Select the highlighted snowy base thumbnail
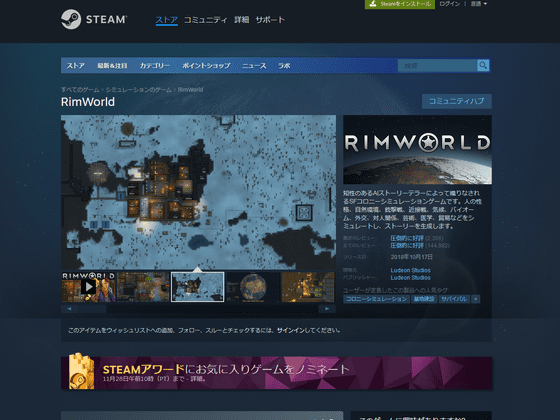 pyautogui.click(x=198, y=287)
